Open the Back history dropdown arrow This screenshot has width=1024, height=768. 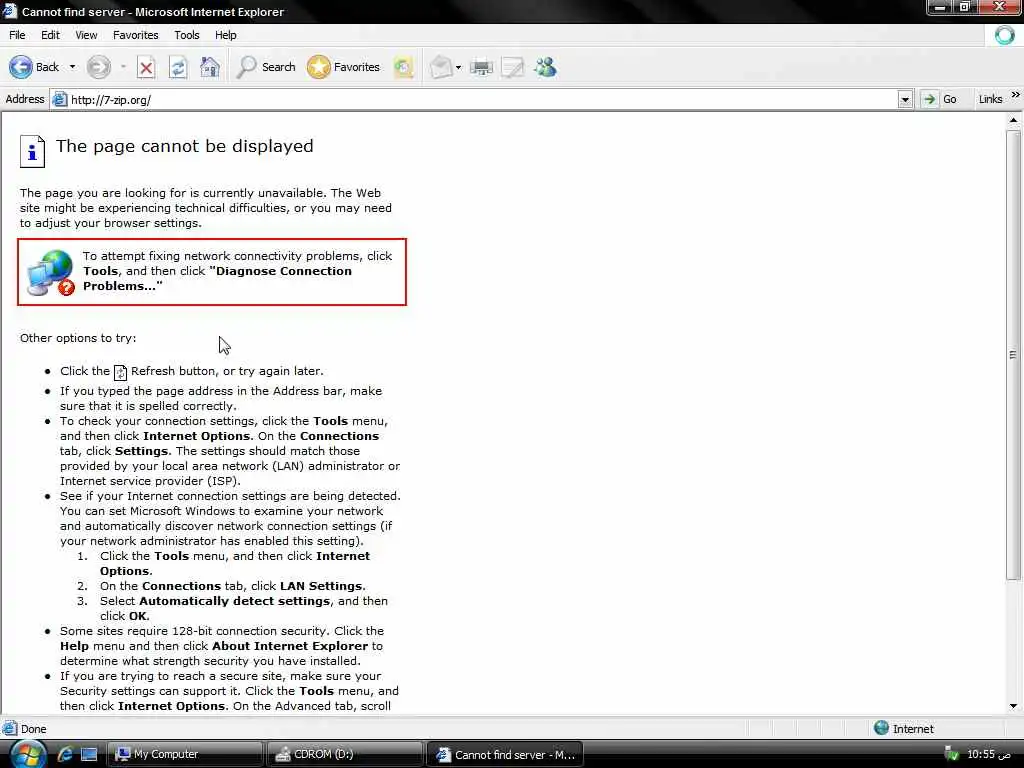coord(72,67)
